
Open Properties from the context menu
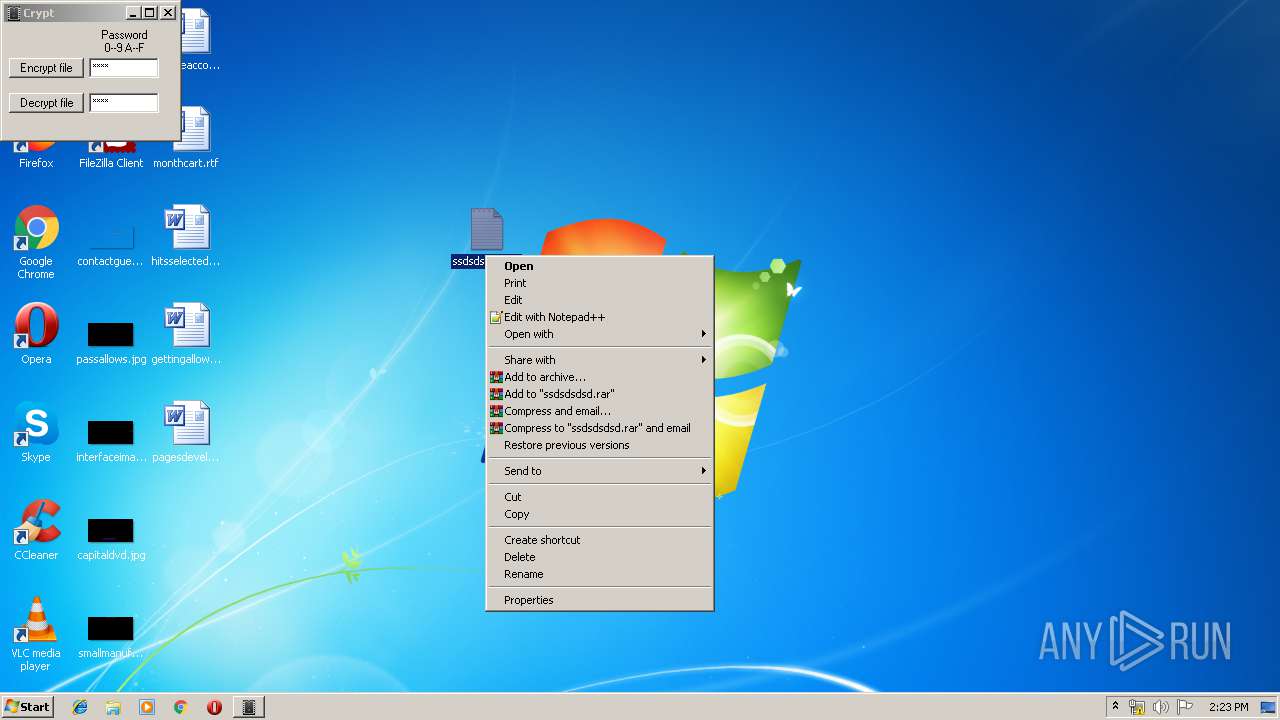tap(600, 600)
